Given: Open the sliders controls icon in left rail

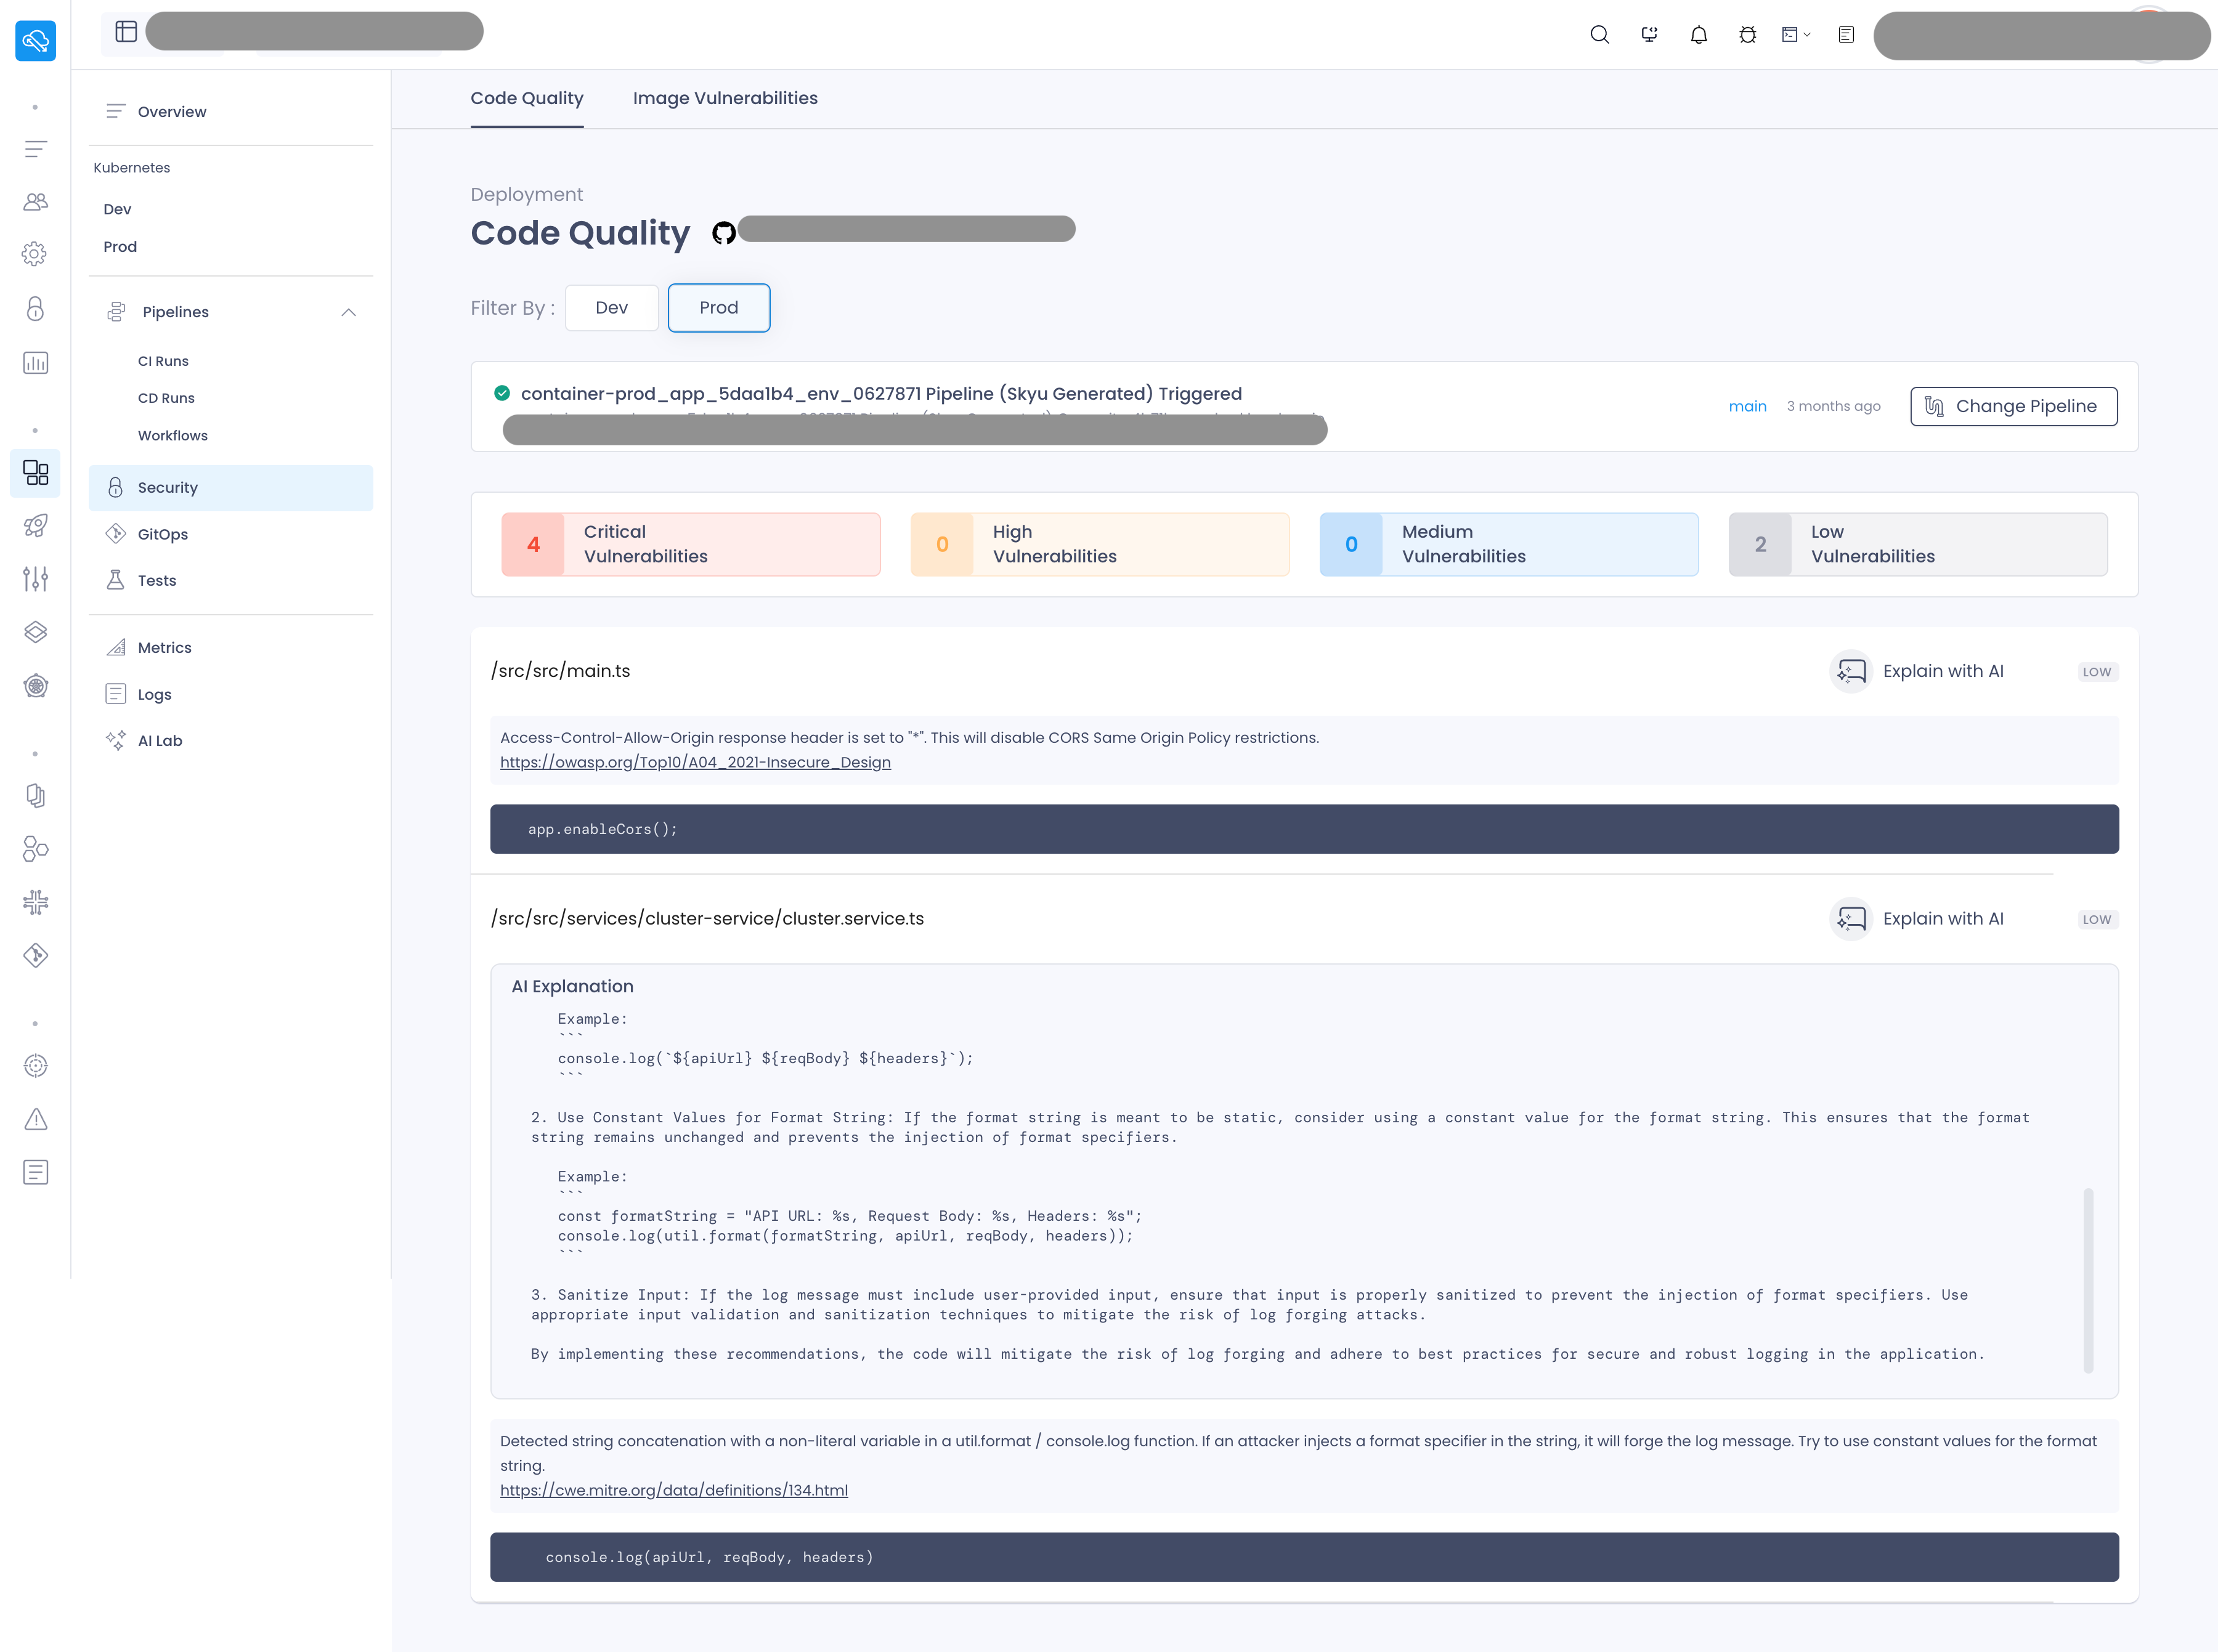Looking at the screenshot, I should pyautogui.click(x=36, y=578).
